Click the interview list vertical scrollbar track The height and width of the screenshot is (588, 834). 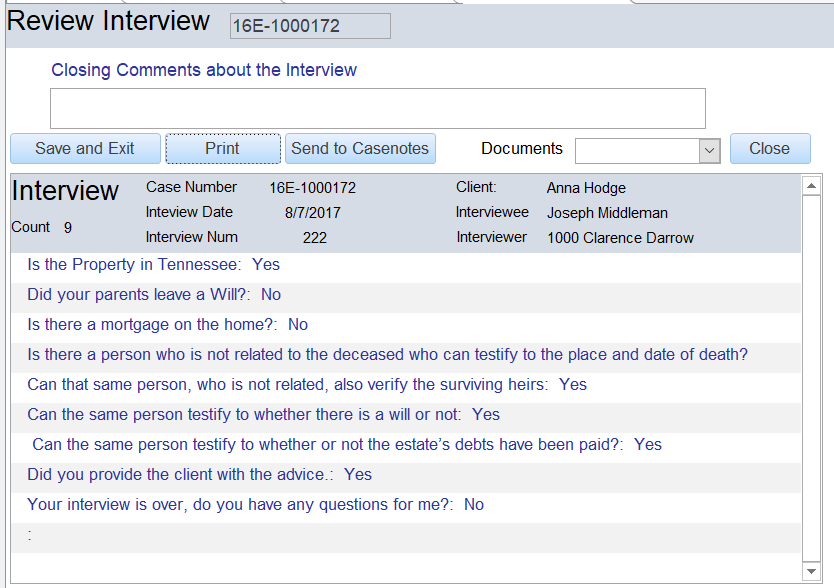tap(811, 380)
